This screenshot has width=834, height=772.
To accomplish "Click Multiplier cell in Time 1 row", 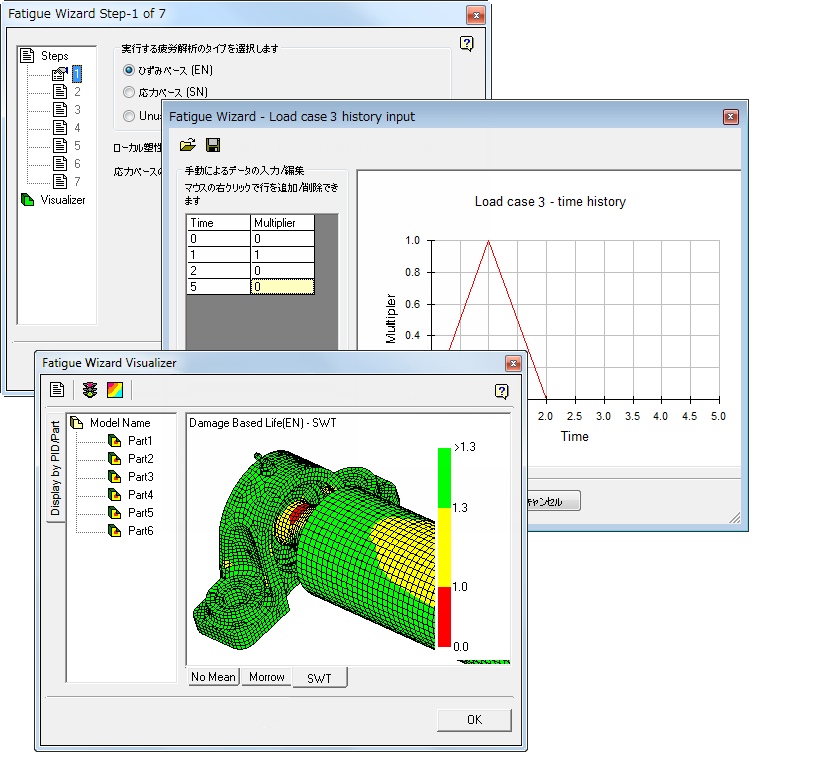I will (x=282, y=254).
